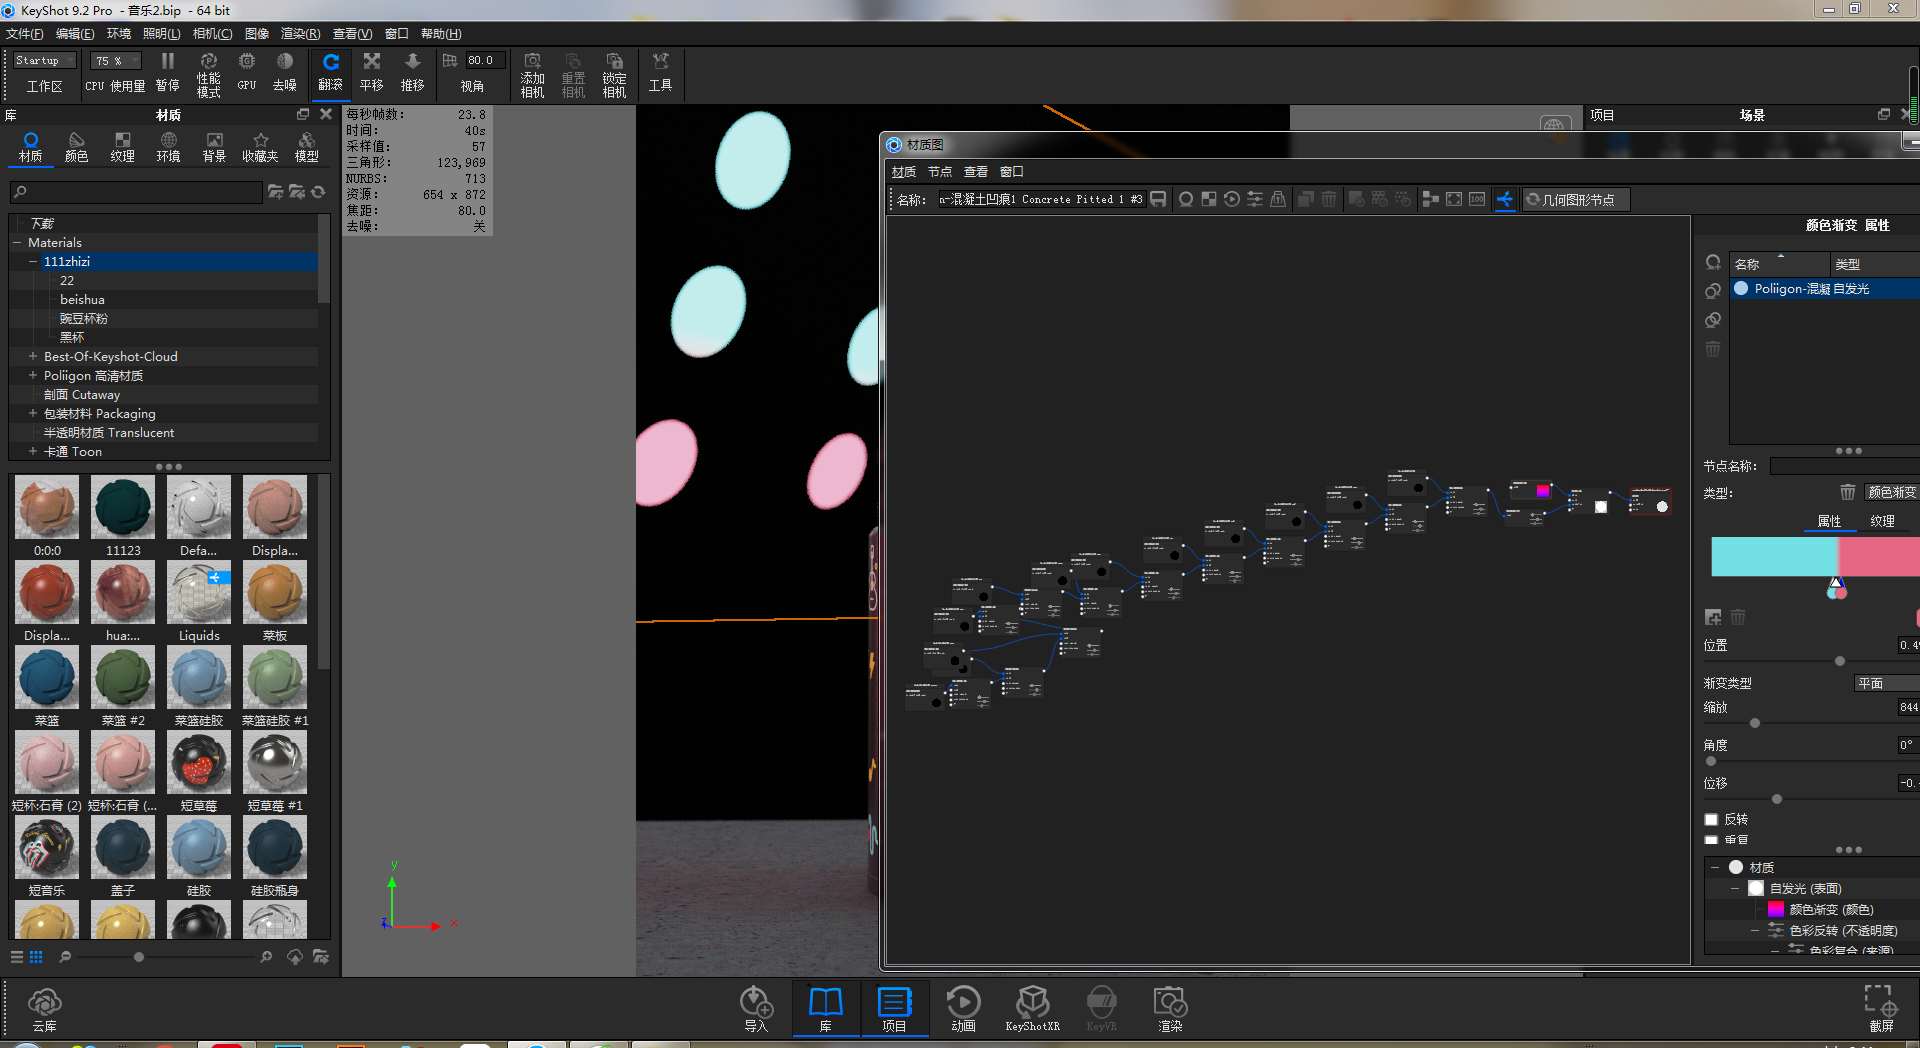Open the gradient type 平面 dropdown
1920x1048 pixels.
coord(1885,683)
